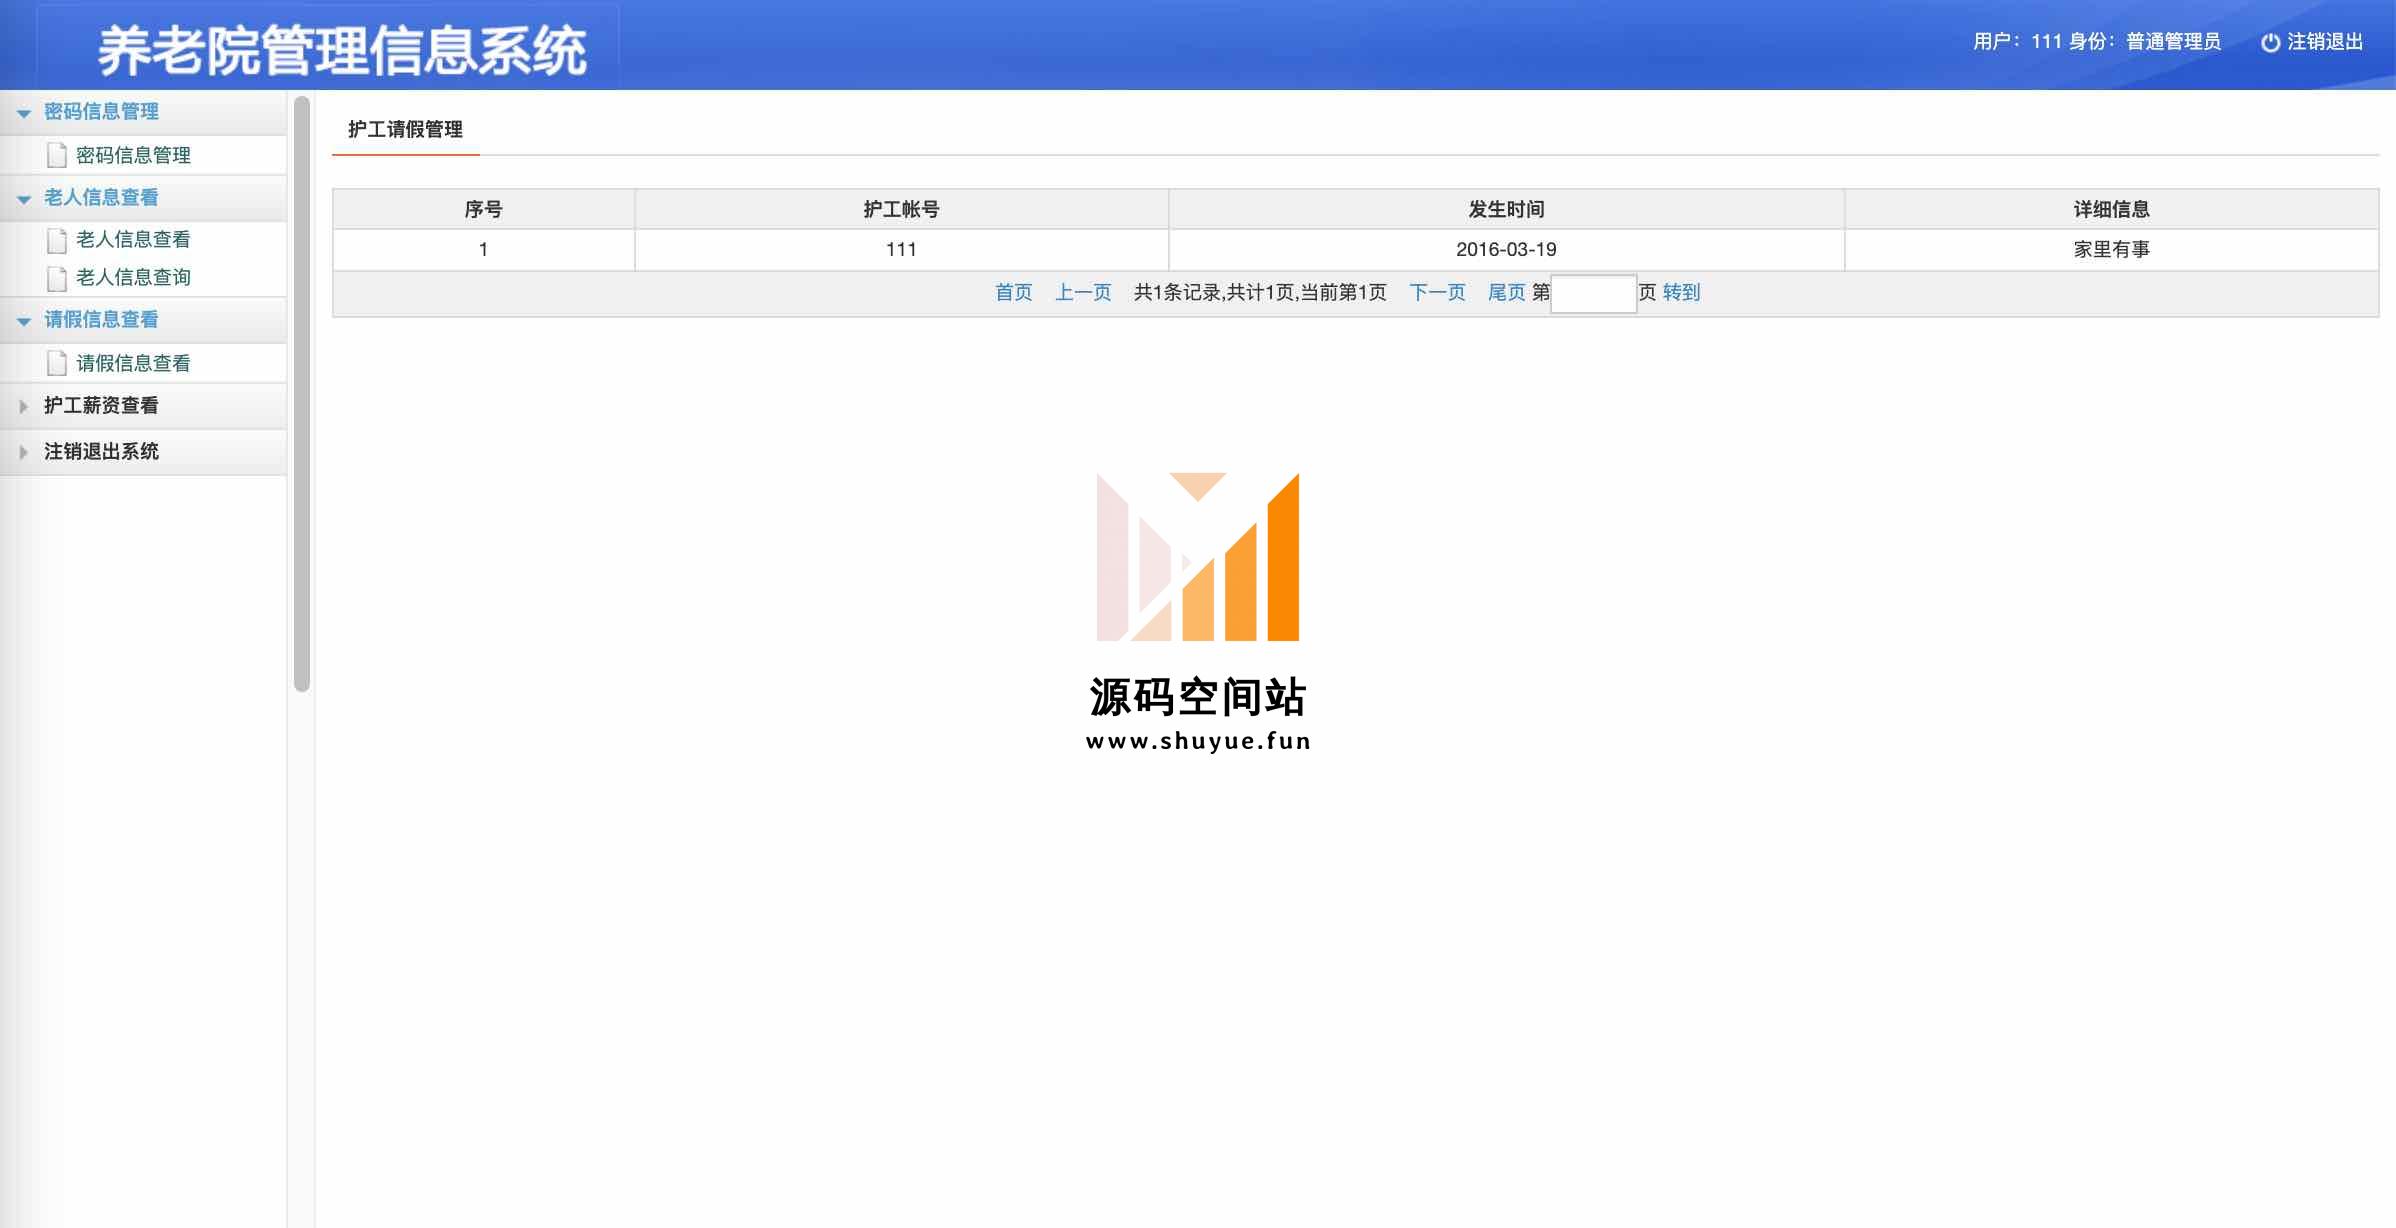Image resolution: width=2396 pixels, height=1228 pixels.
Task: Select the 老人信息查询 sub-item
Action: [x=133, y=278]
